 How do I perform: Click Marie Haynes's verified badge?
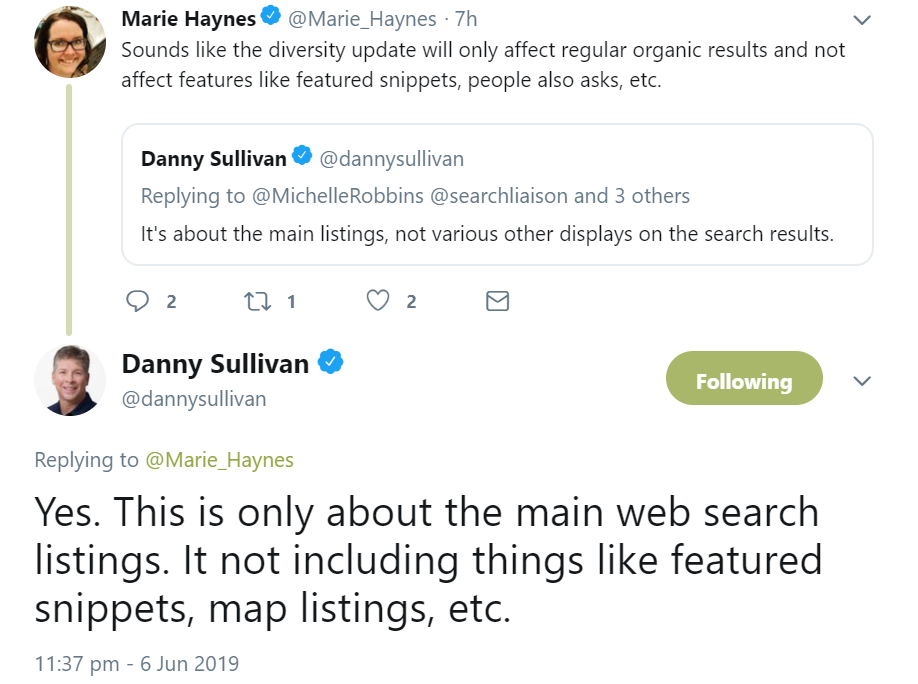(271, 17)
